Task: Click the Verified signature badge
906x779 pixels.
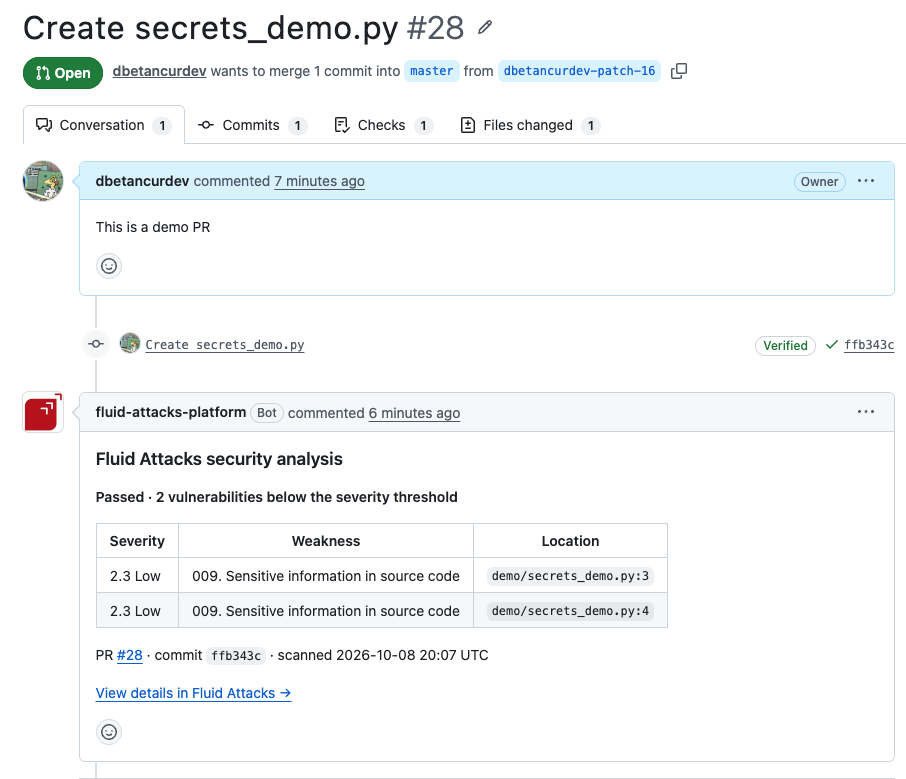Action: click(x=785, y=346)
